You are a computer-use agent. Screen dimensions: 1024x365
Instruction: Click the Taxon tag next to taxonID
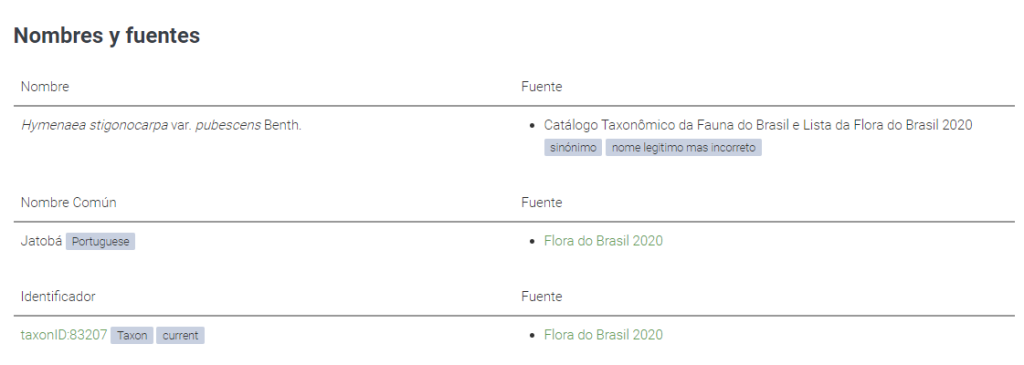pyautogui.click(x=132, y=336)
